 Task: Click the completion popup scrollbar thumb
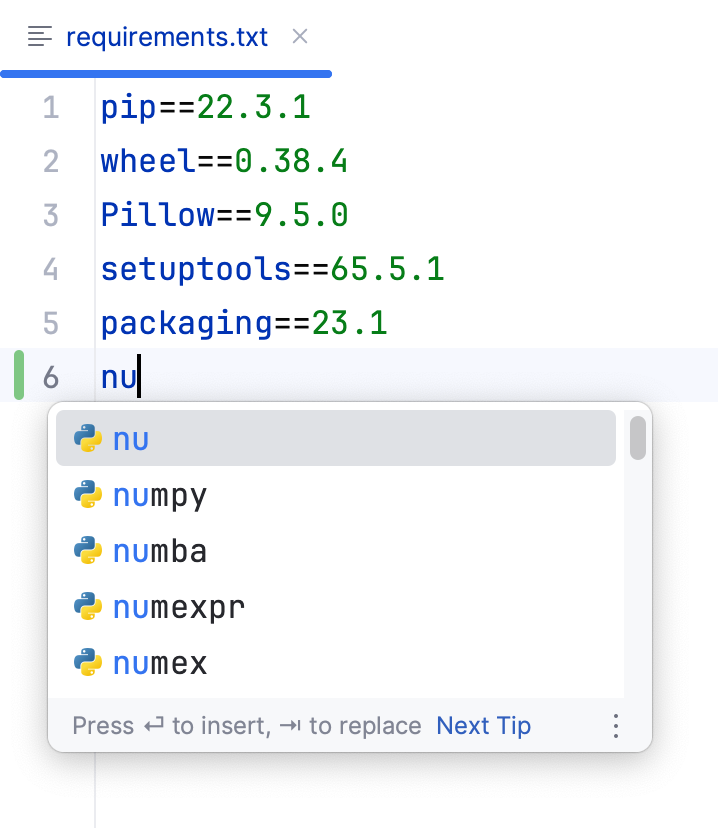point(637,437)
